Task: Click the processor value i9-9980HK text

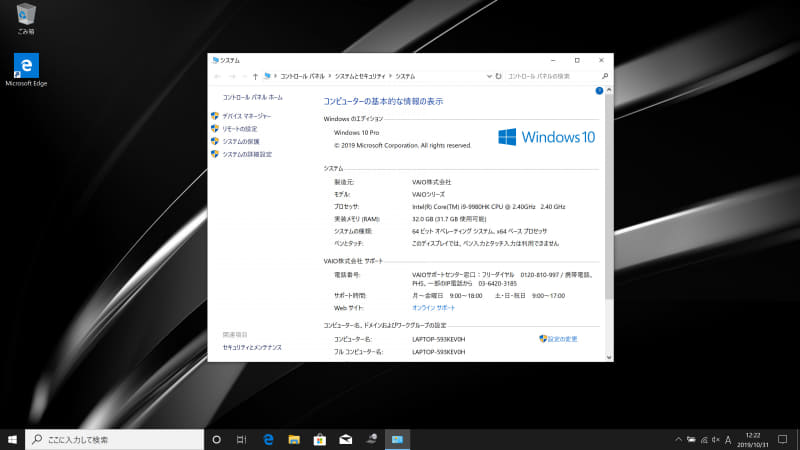Action: (488, 207)
